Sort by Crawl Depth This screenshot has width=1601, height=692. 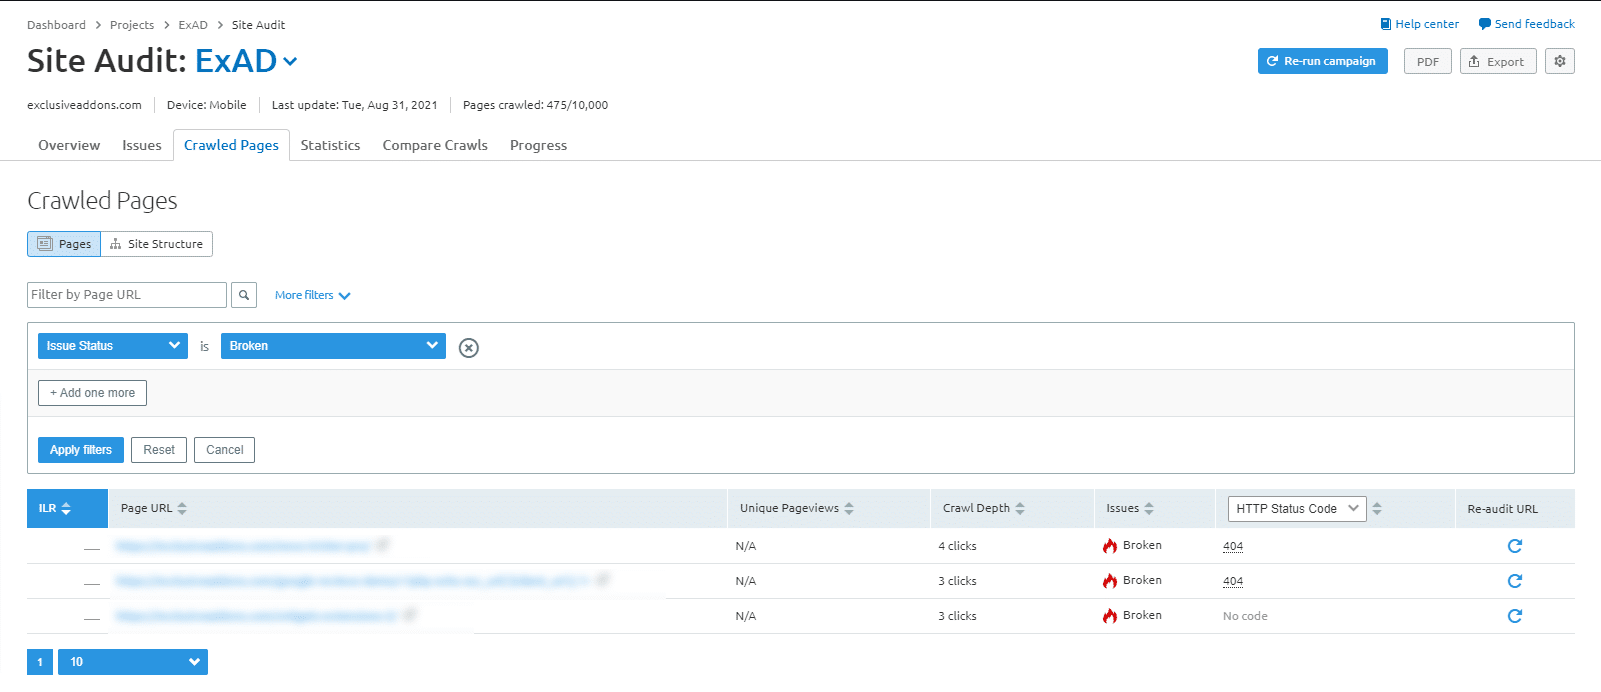coord(1020,509)
